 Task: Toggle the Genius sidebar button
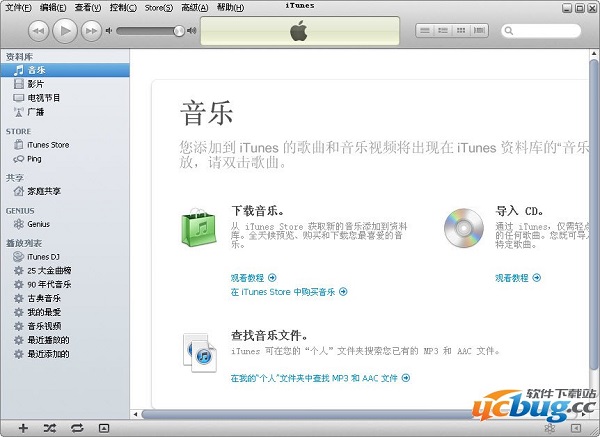coord(576,428)
